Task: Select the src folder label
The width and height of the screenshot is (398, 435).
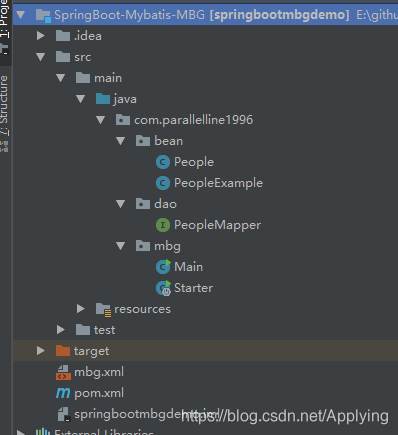Action: coord(82,57)
